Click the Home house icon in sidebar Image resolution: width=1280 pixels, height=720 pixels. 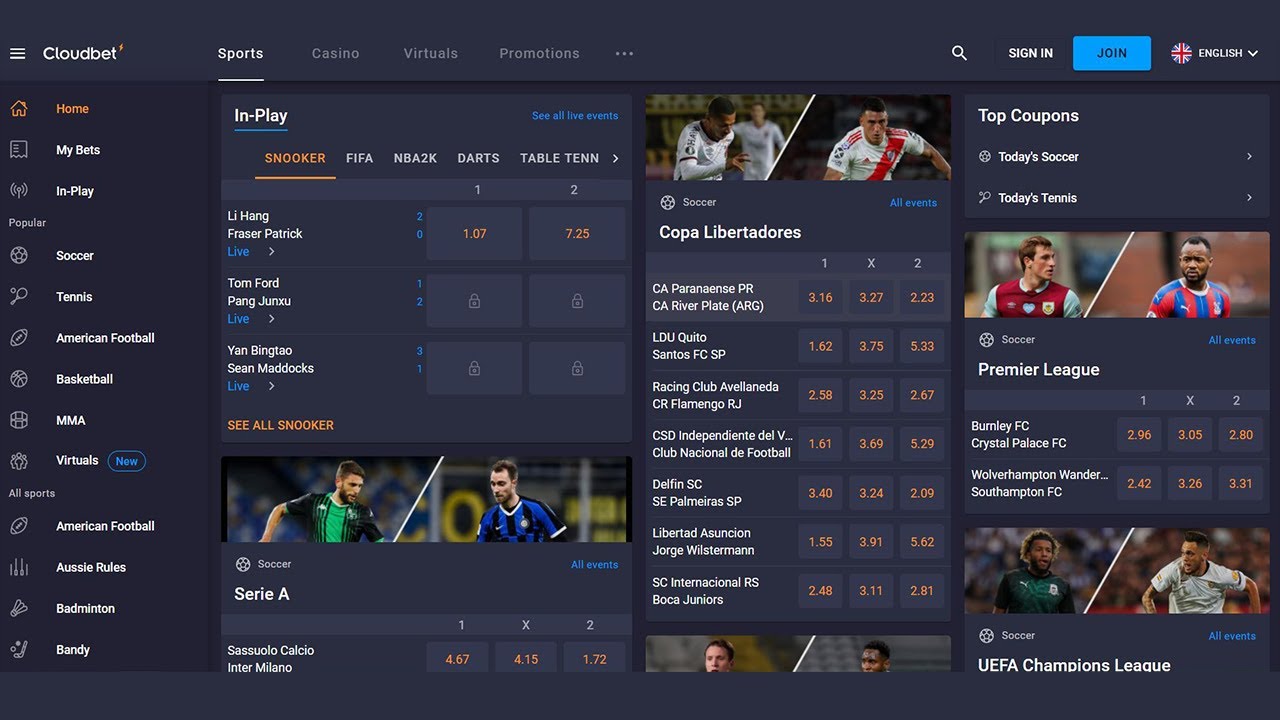pyautogui.click(x=19, y=108)
